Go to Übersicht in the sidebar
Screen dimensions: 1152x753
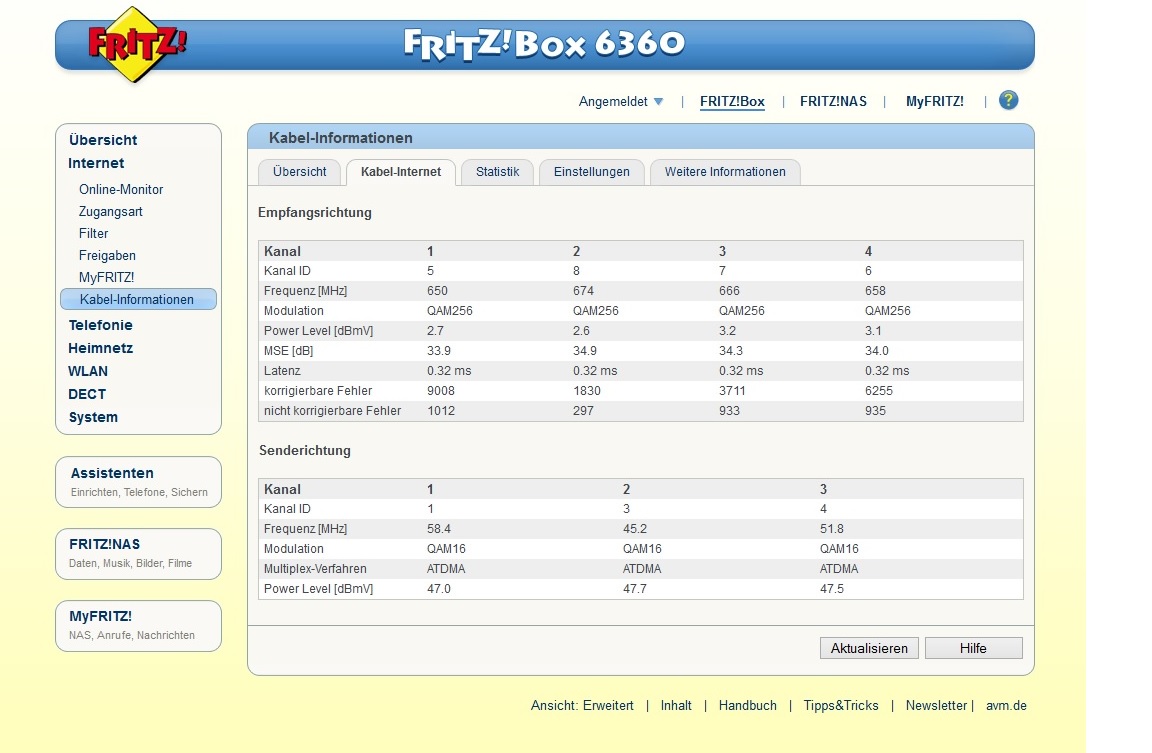103,140
